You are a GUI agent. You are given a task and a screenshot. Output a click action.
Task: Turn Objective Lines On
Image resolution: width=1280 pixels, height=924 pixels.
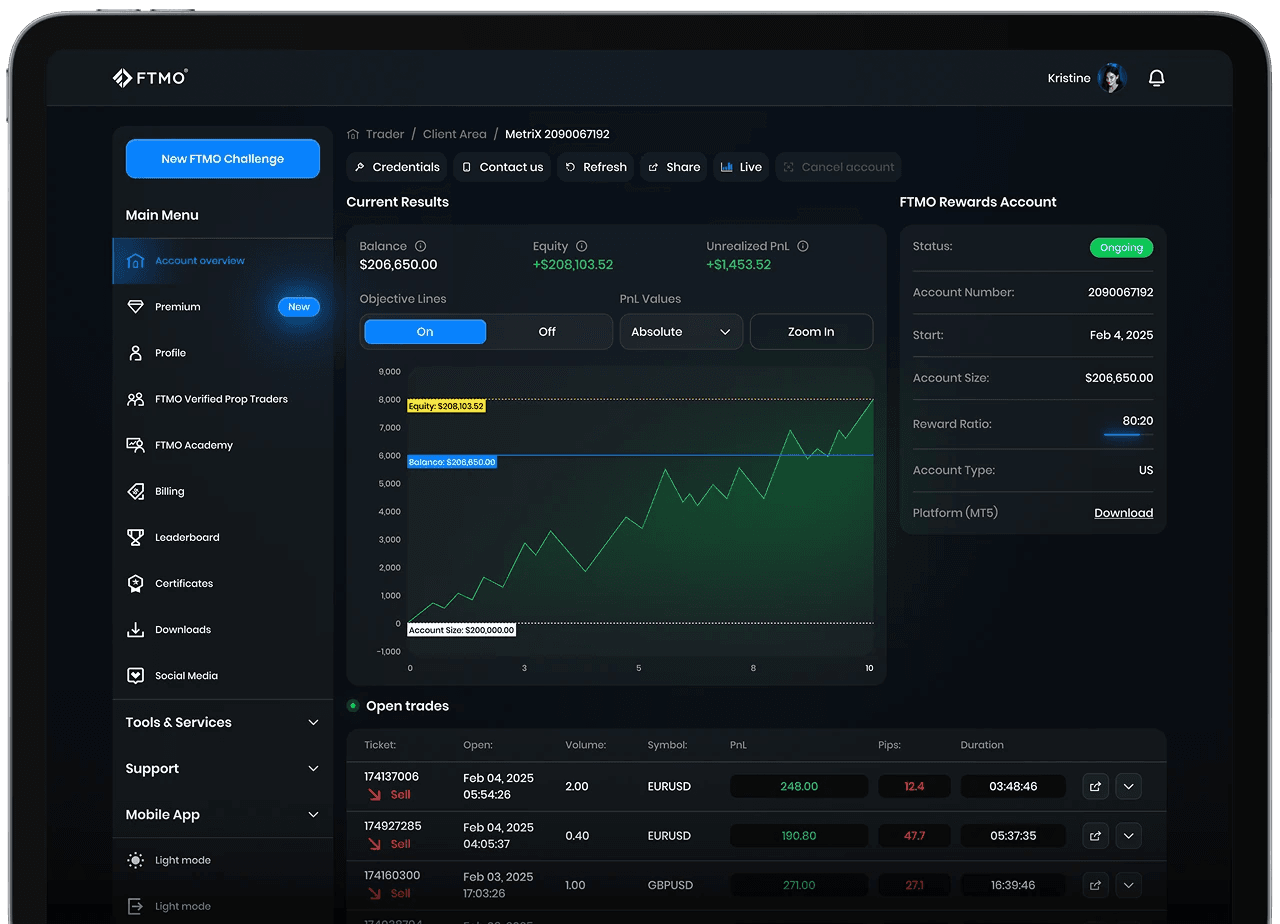pyautogui.click(x=425, y=332)
